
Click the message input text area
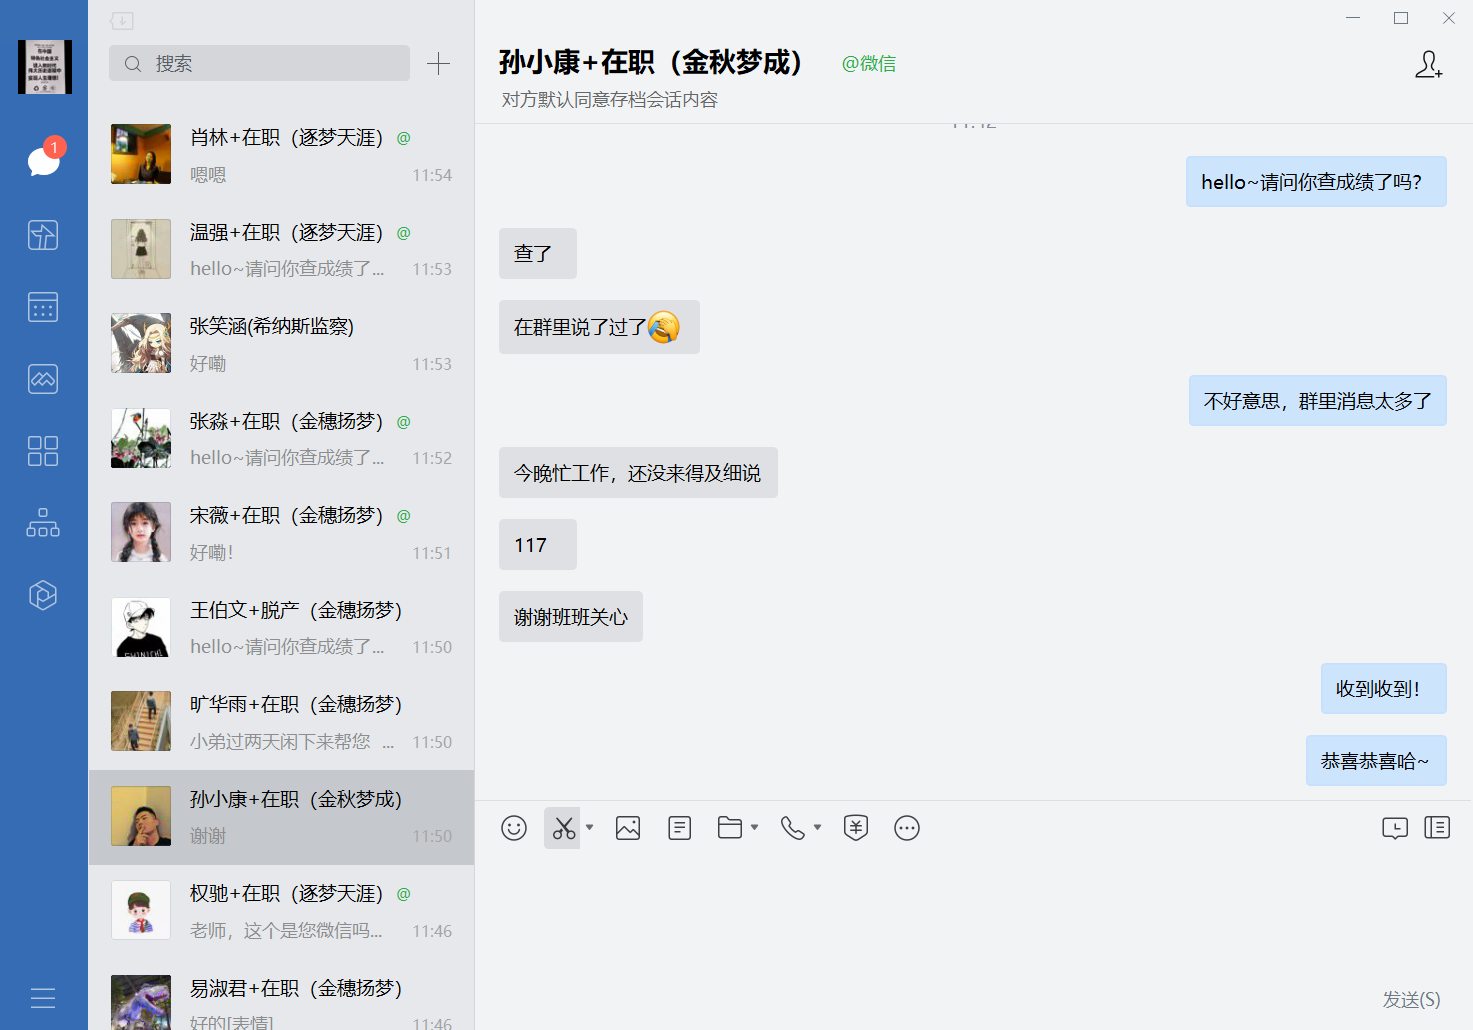973,915
